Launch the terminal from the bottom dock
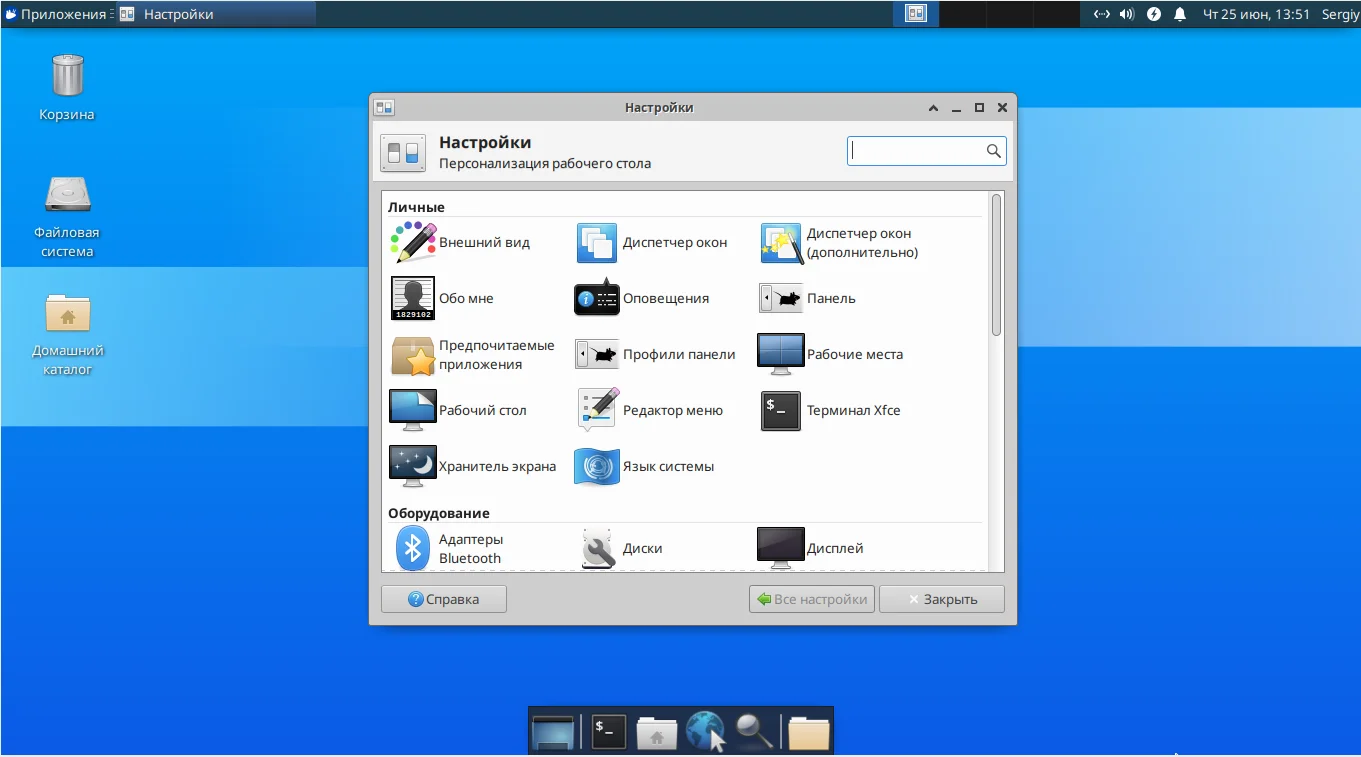The height and width of the screenshot is (757, 1361). click(x=609, y=731)
